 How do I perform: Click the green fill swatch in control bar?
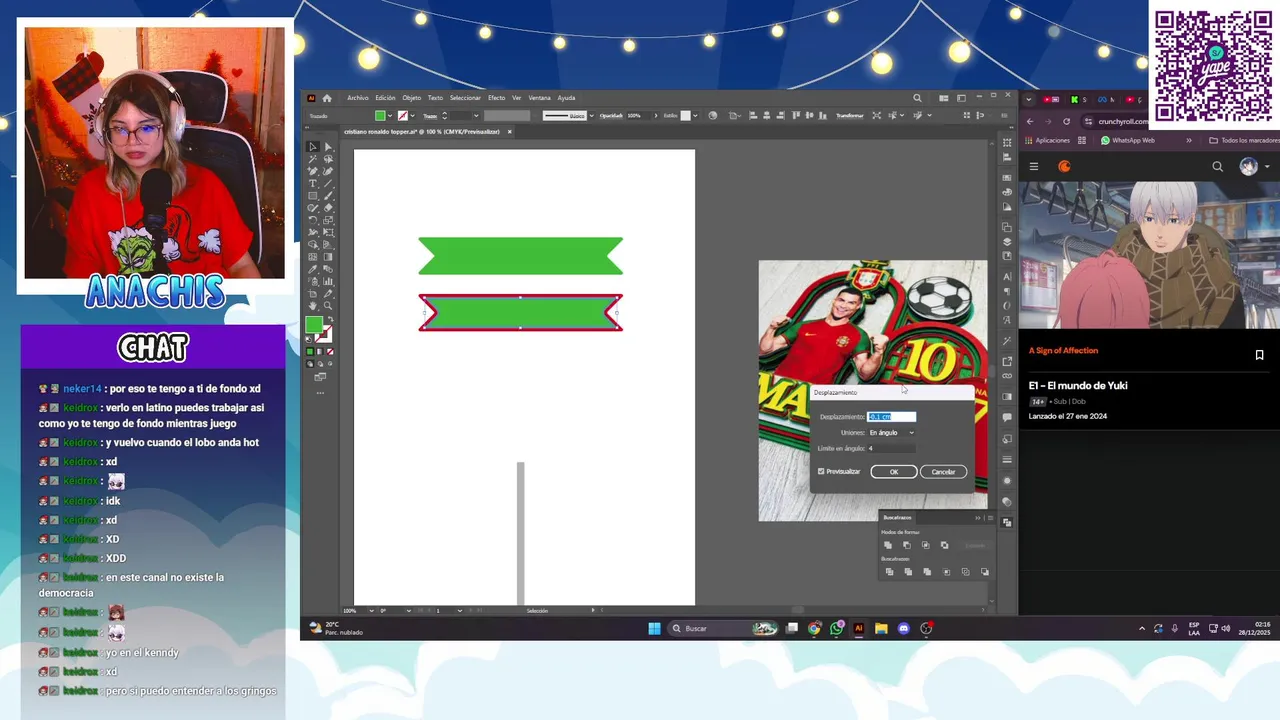tap(380, 115)
